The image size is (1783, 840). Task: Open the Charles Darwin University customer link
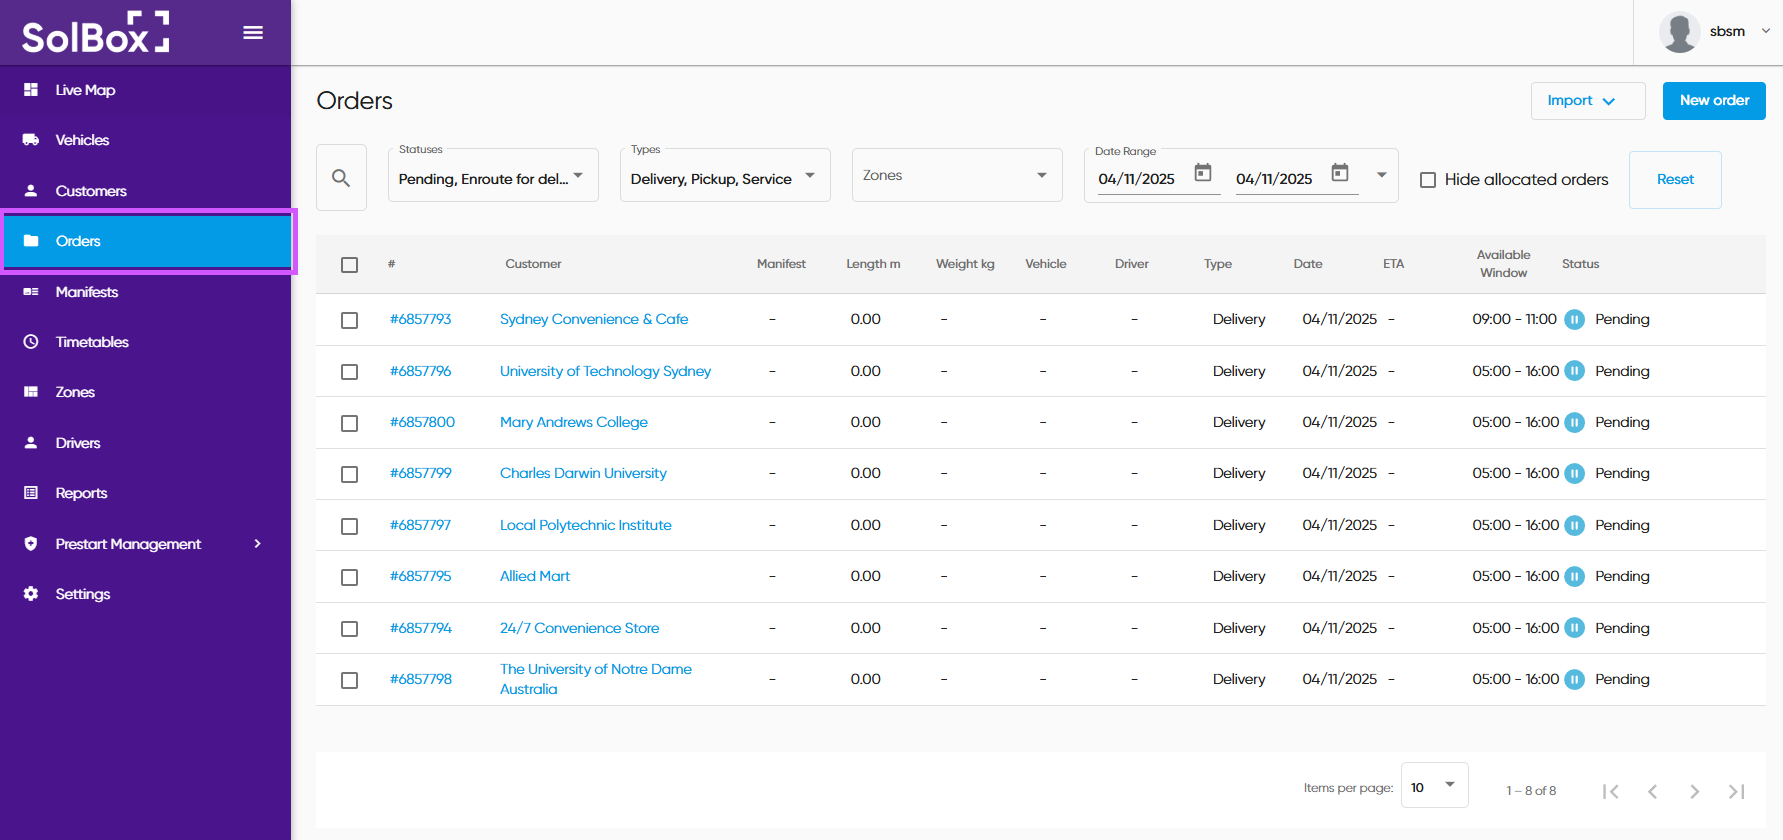coord(583,474)
